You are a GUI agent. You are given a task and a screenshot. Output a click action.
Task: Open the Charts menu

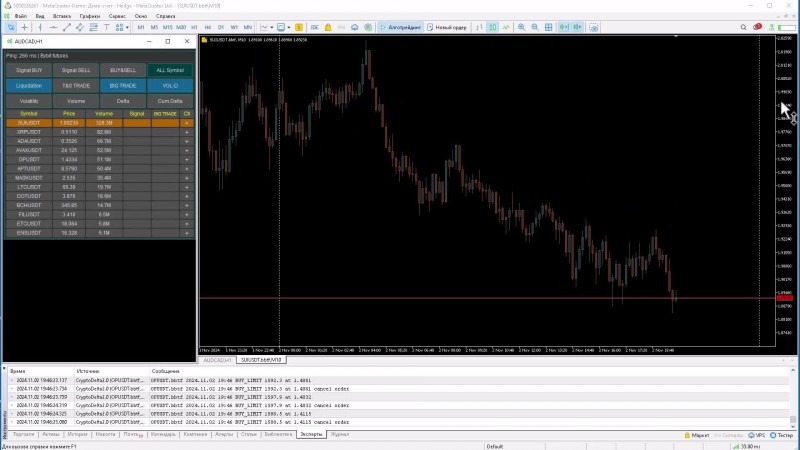pos(90,16)
